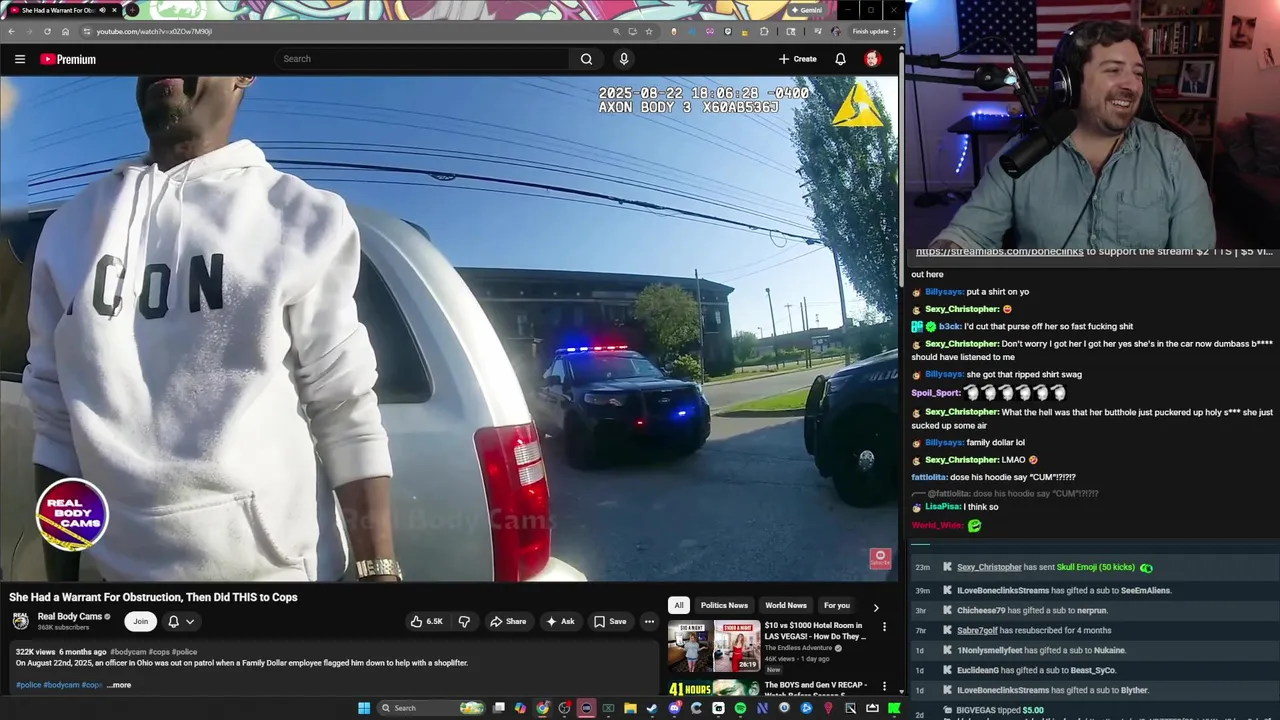Start voice search with the microphone icon
The image size is (1280, 720).
click(x=624, y=59)
